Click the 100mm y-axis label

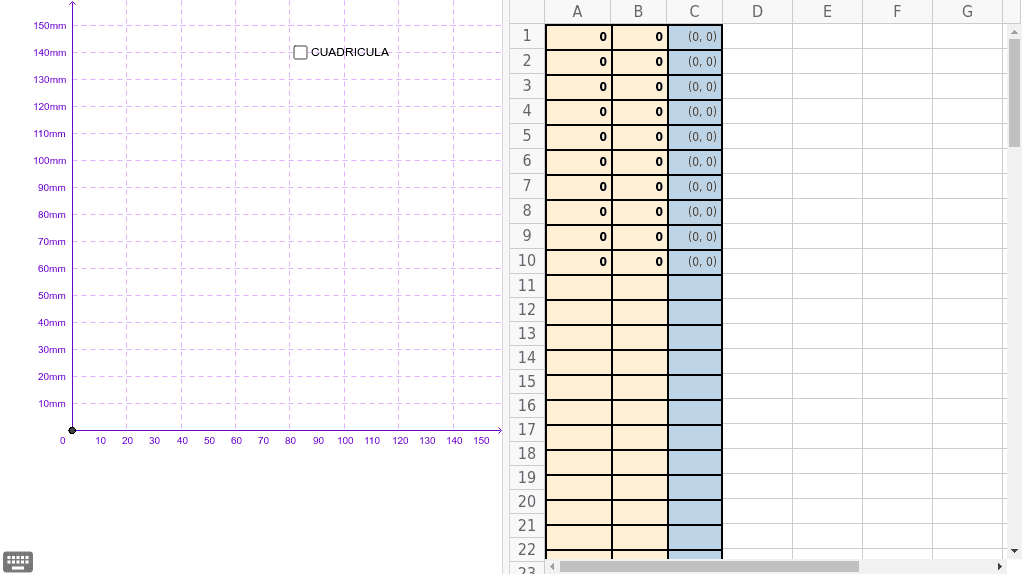click(50, 161)
